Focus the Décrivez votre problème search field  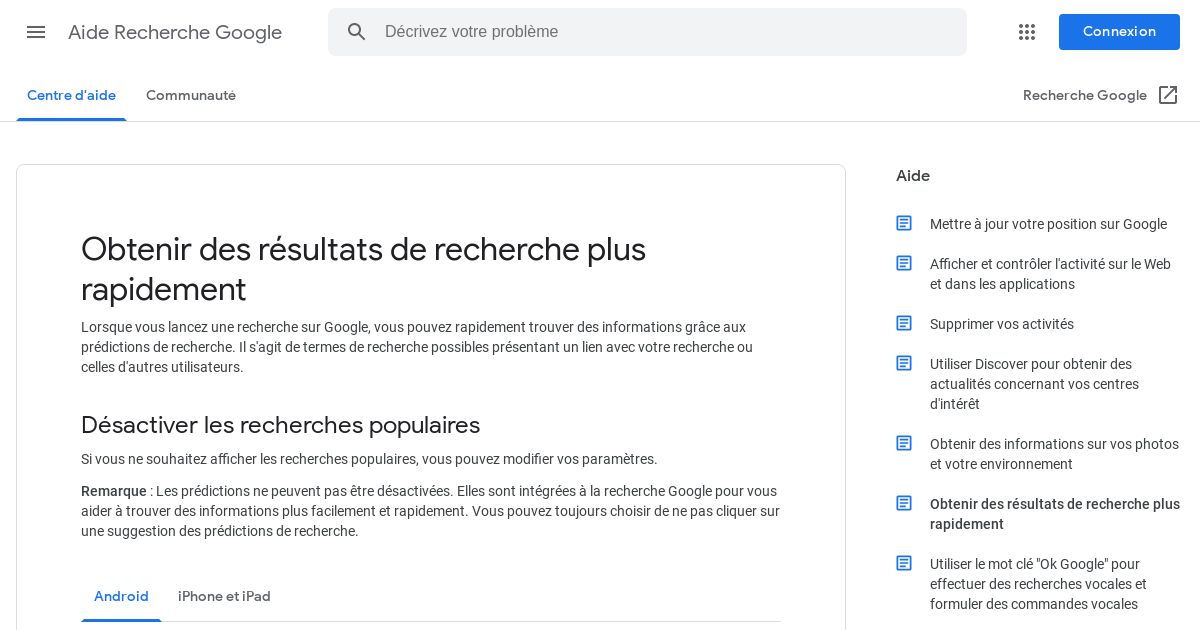tap(647, 32)
